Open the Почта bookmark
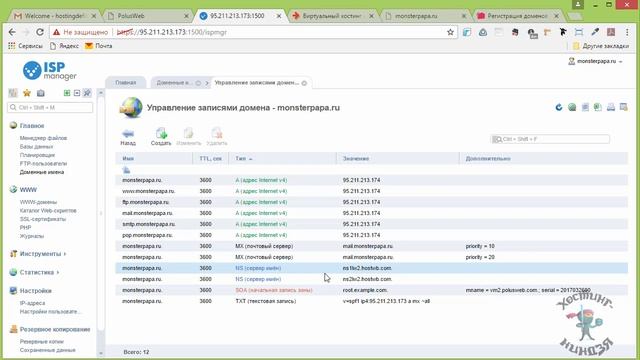This screenshot has width=640, height=360. pyautogui.click(x=98, y=46)
